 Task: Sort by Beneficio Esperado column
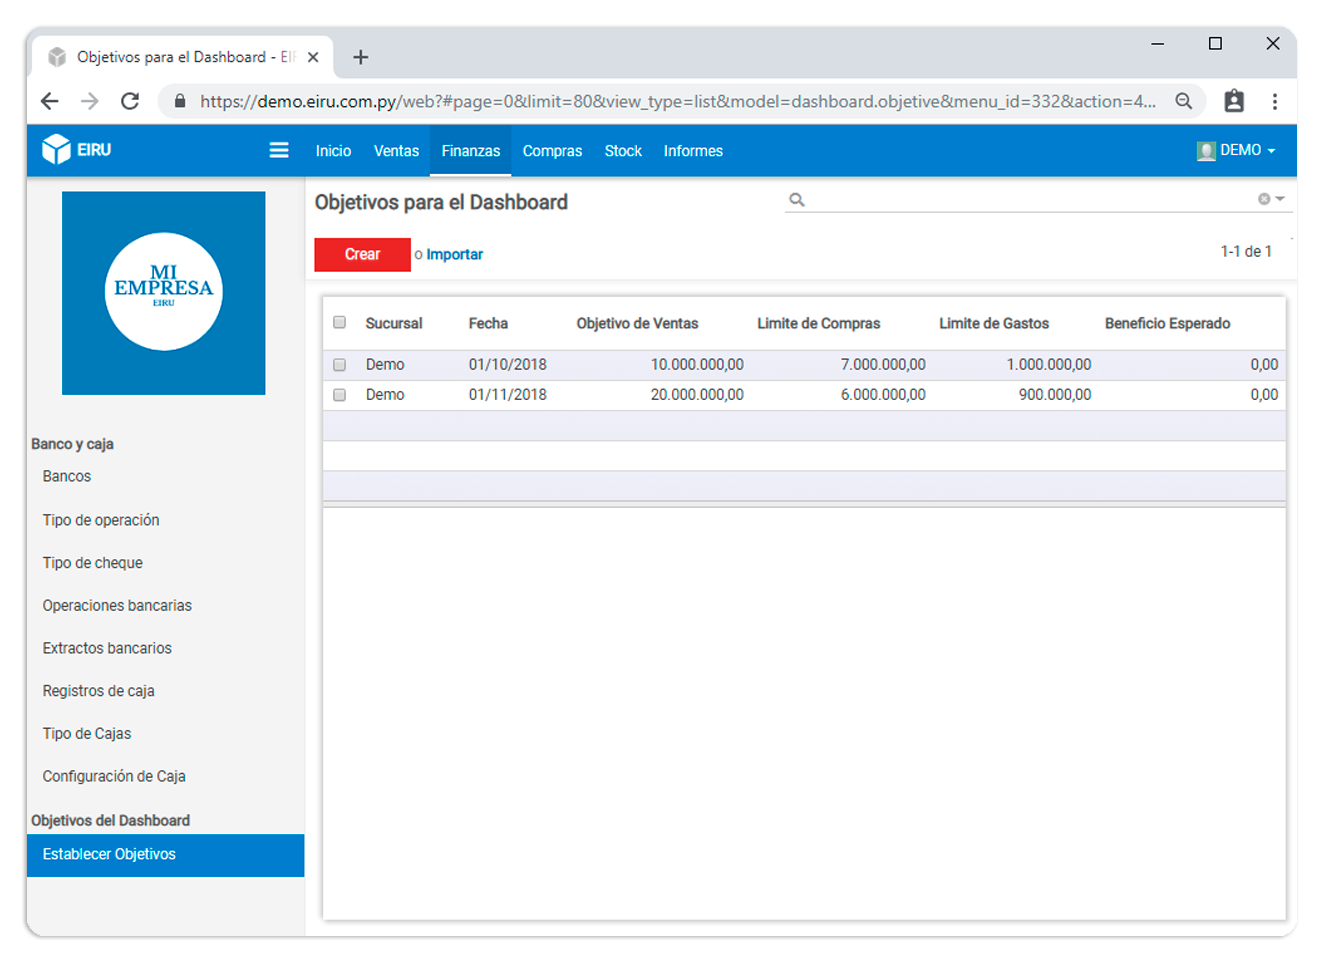(x=1167, y=324)
